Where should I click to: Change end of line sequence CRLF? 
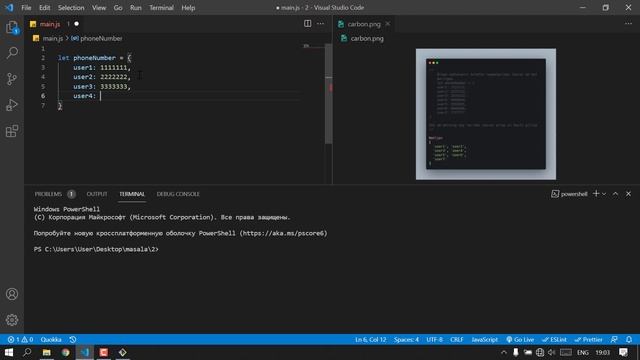click(457, 340)
